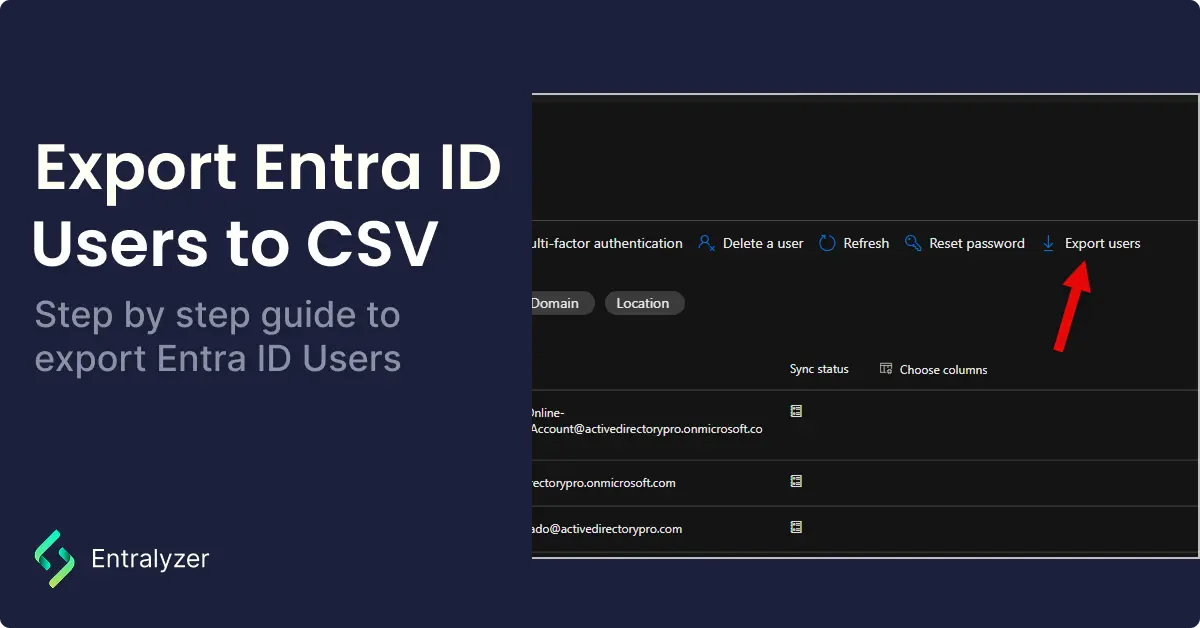Click sync status icon for onmicrosoft.co Account row

point(796,411)
